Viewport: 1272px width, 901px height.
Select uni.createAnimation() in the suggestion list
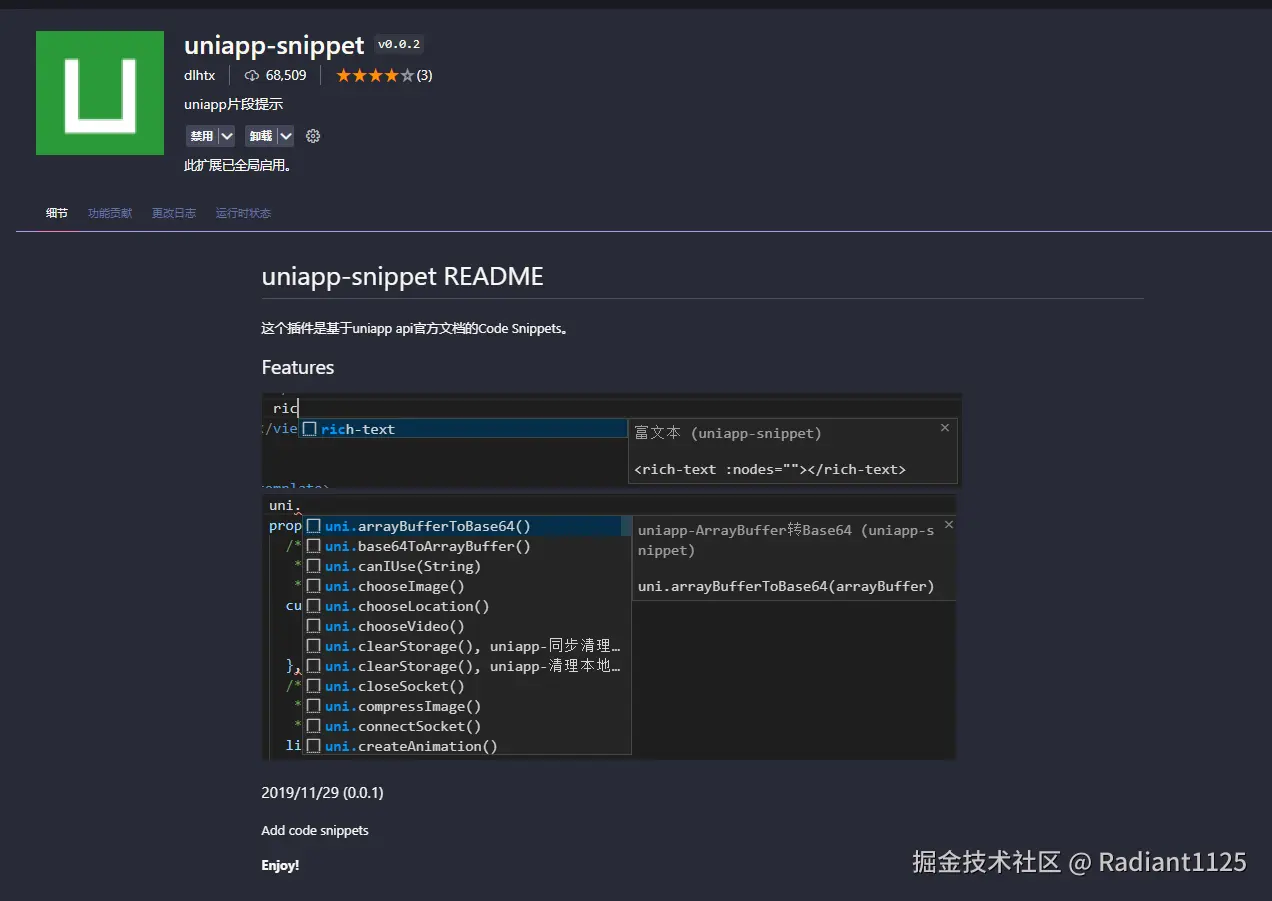pyautogui.click(x=411, y=746)
